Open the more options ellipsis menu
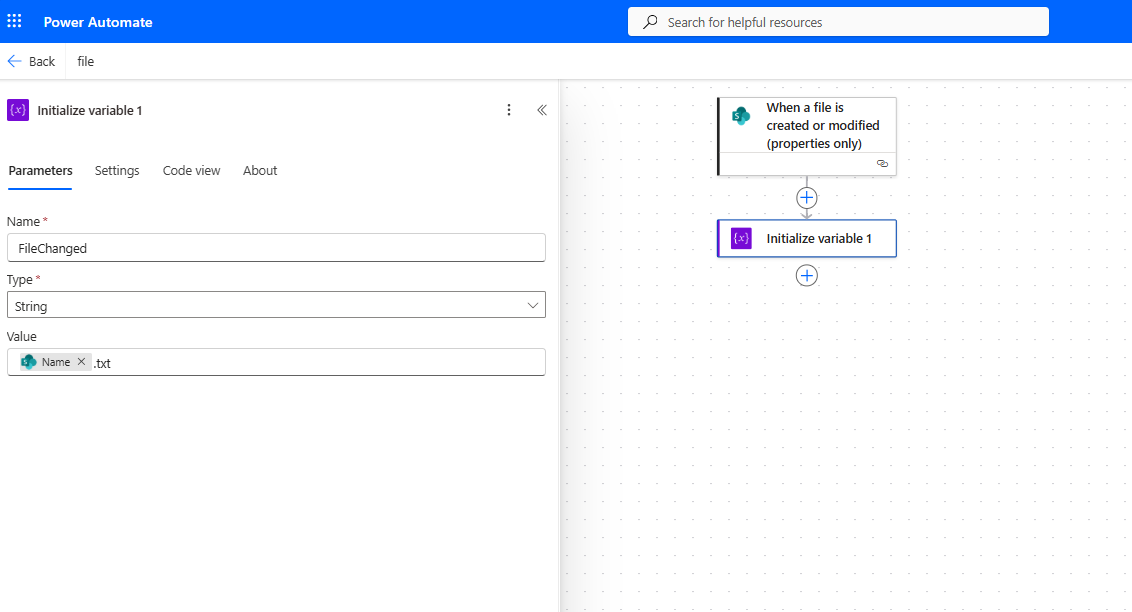The image size is (1132, 612). pos(509,110)
